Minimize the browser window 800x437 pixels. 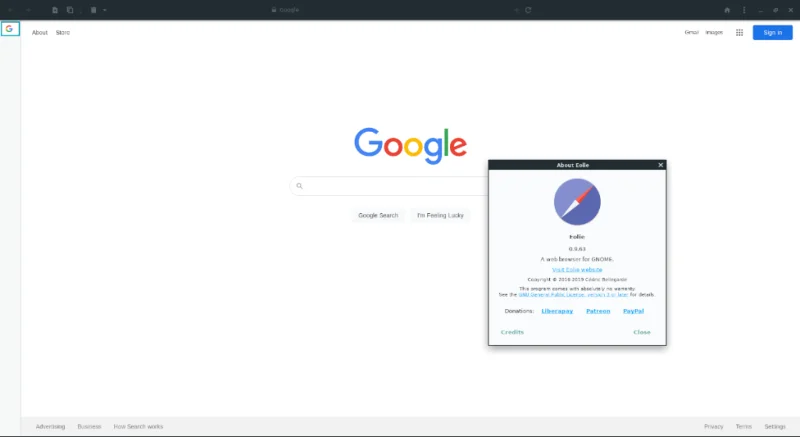[760, 10]
